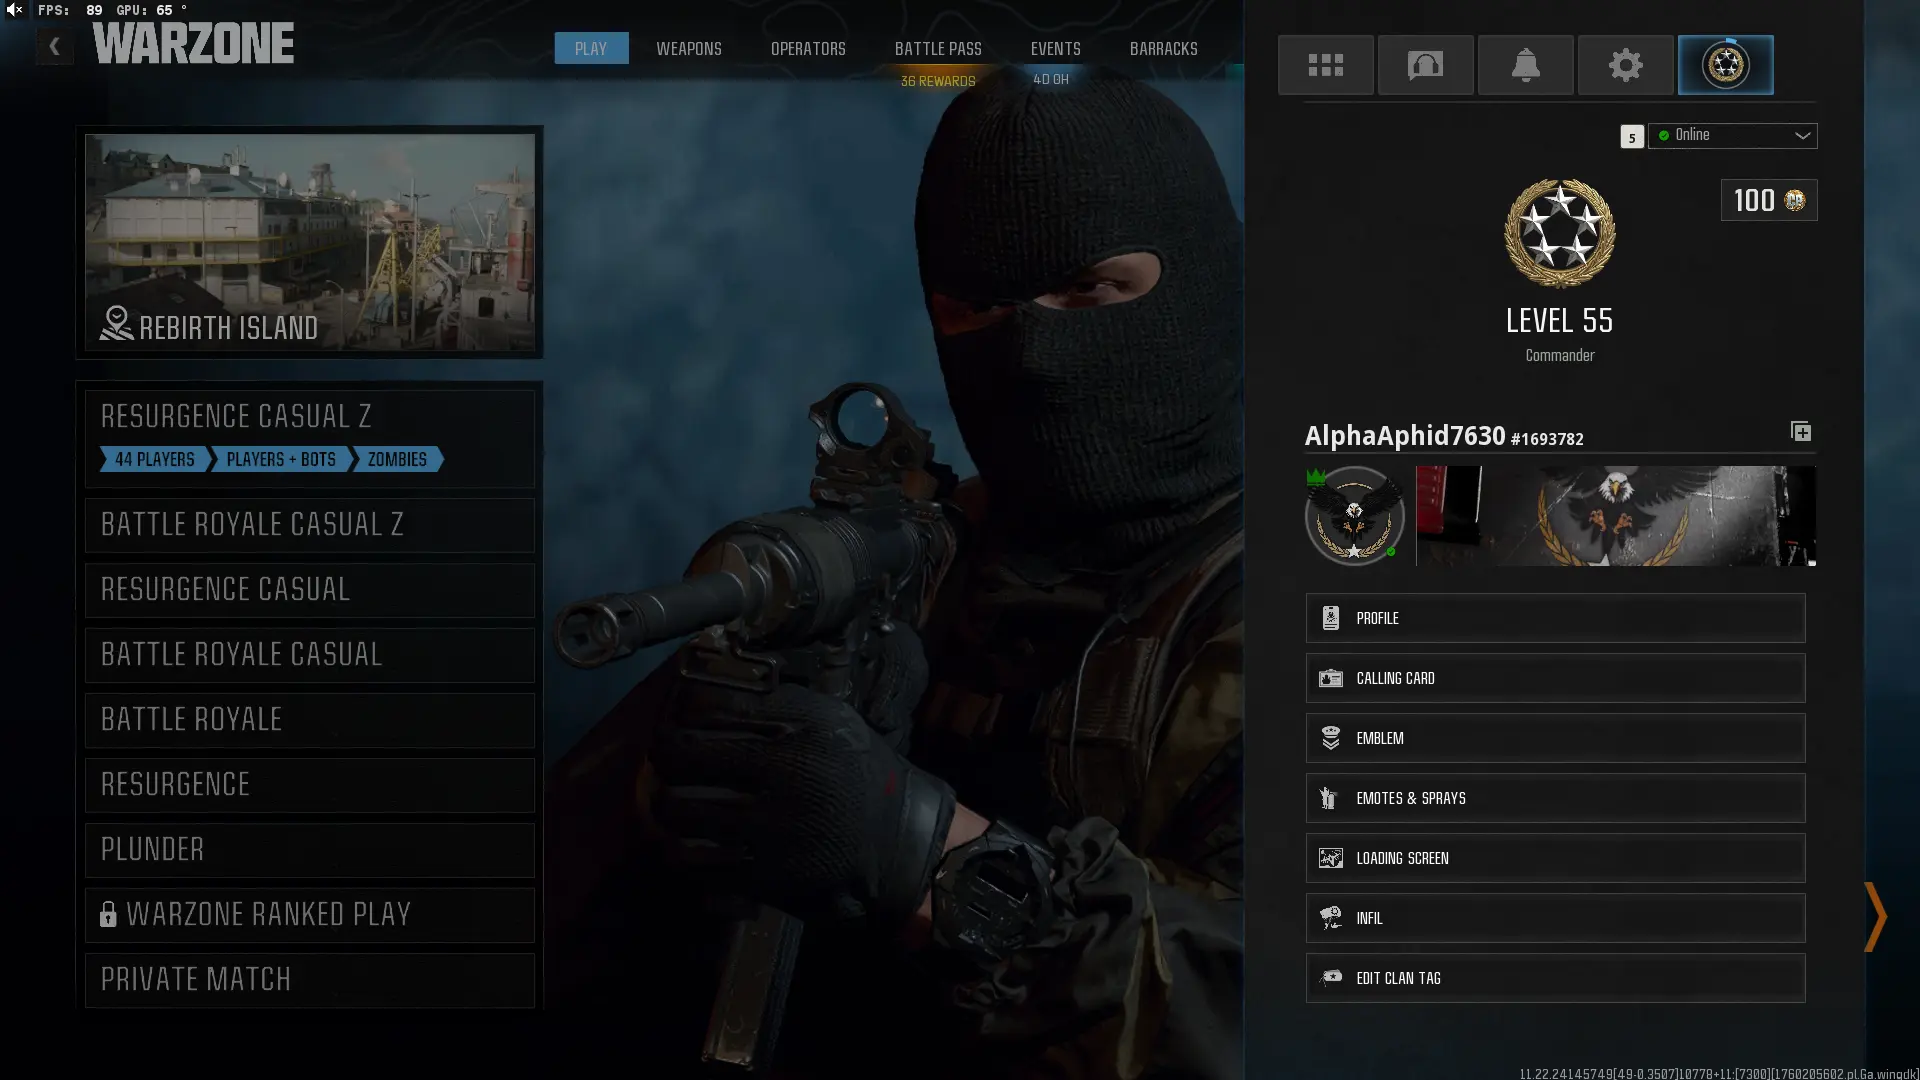Click the COD Points coin balance
The width and height of the screenshot is (1920, 1080).
coord(1768,200)
